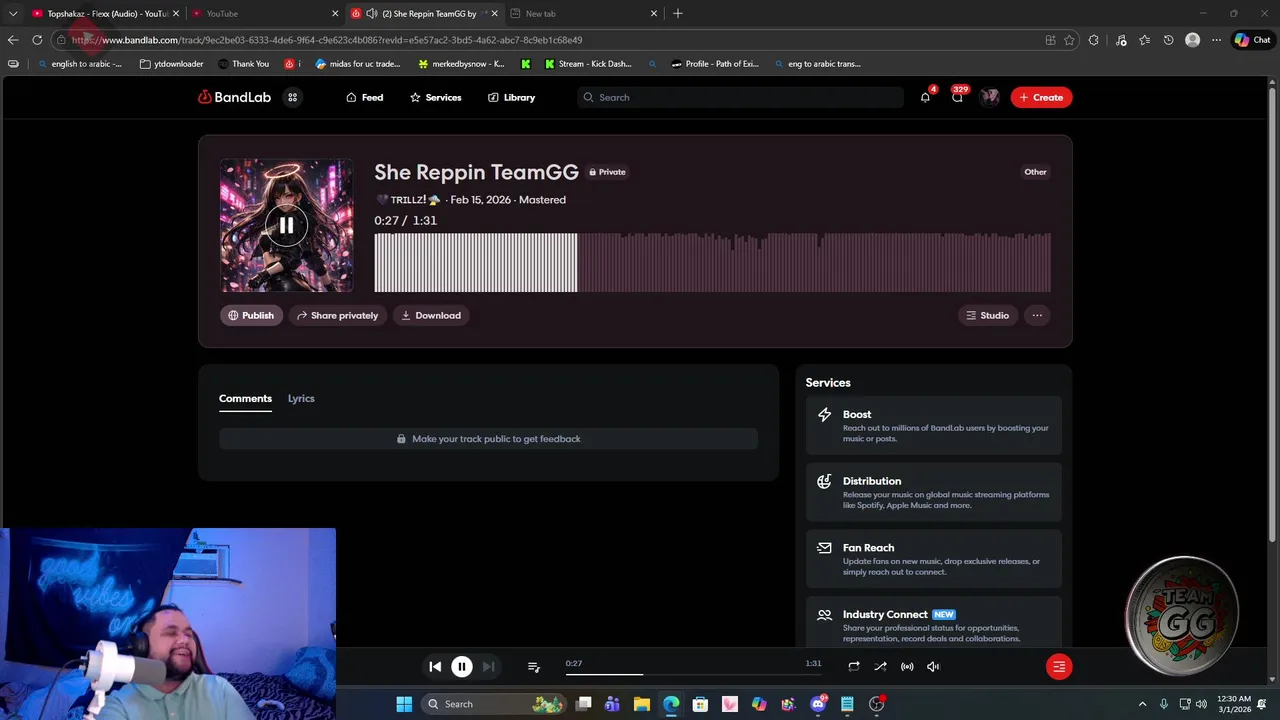Open the Fan Reach service
This screenshot has height=720, width=1280.
pyautogui.click(x=933, y=559)
